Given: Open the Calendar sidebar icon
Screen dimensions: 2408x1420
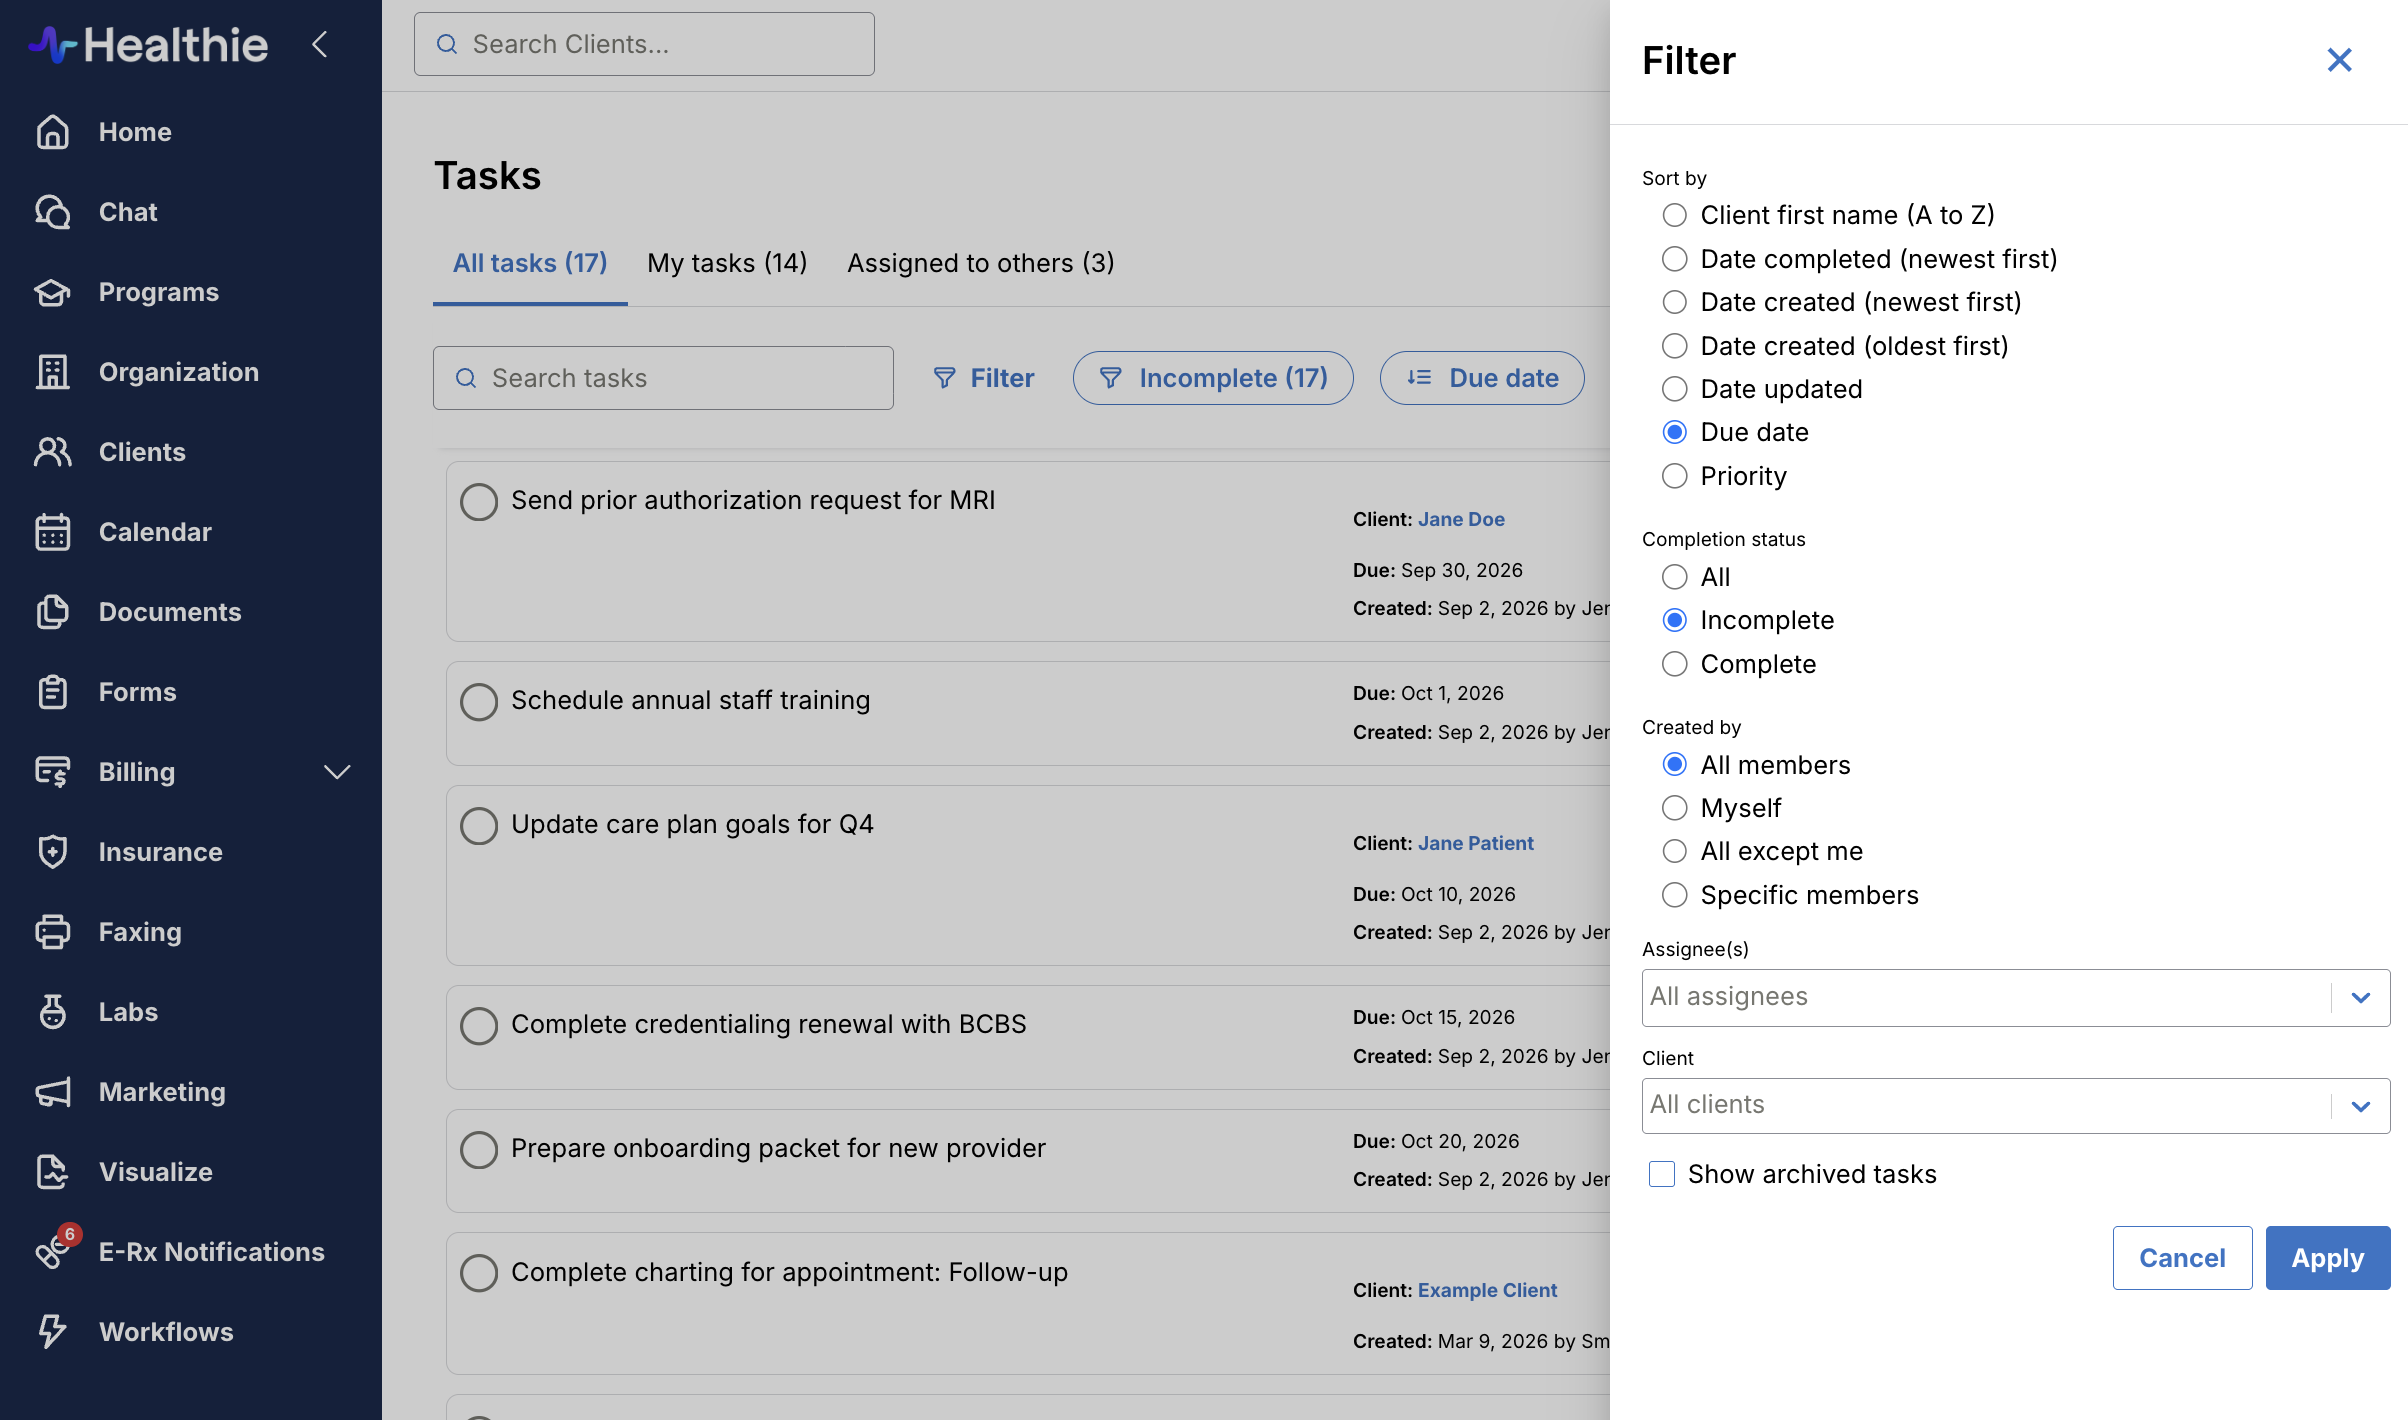Looking at the screenshot, I should 52,532.
